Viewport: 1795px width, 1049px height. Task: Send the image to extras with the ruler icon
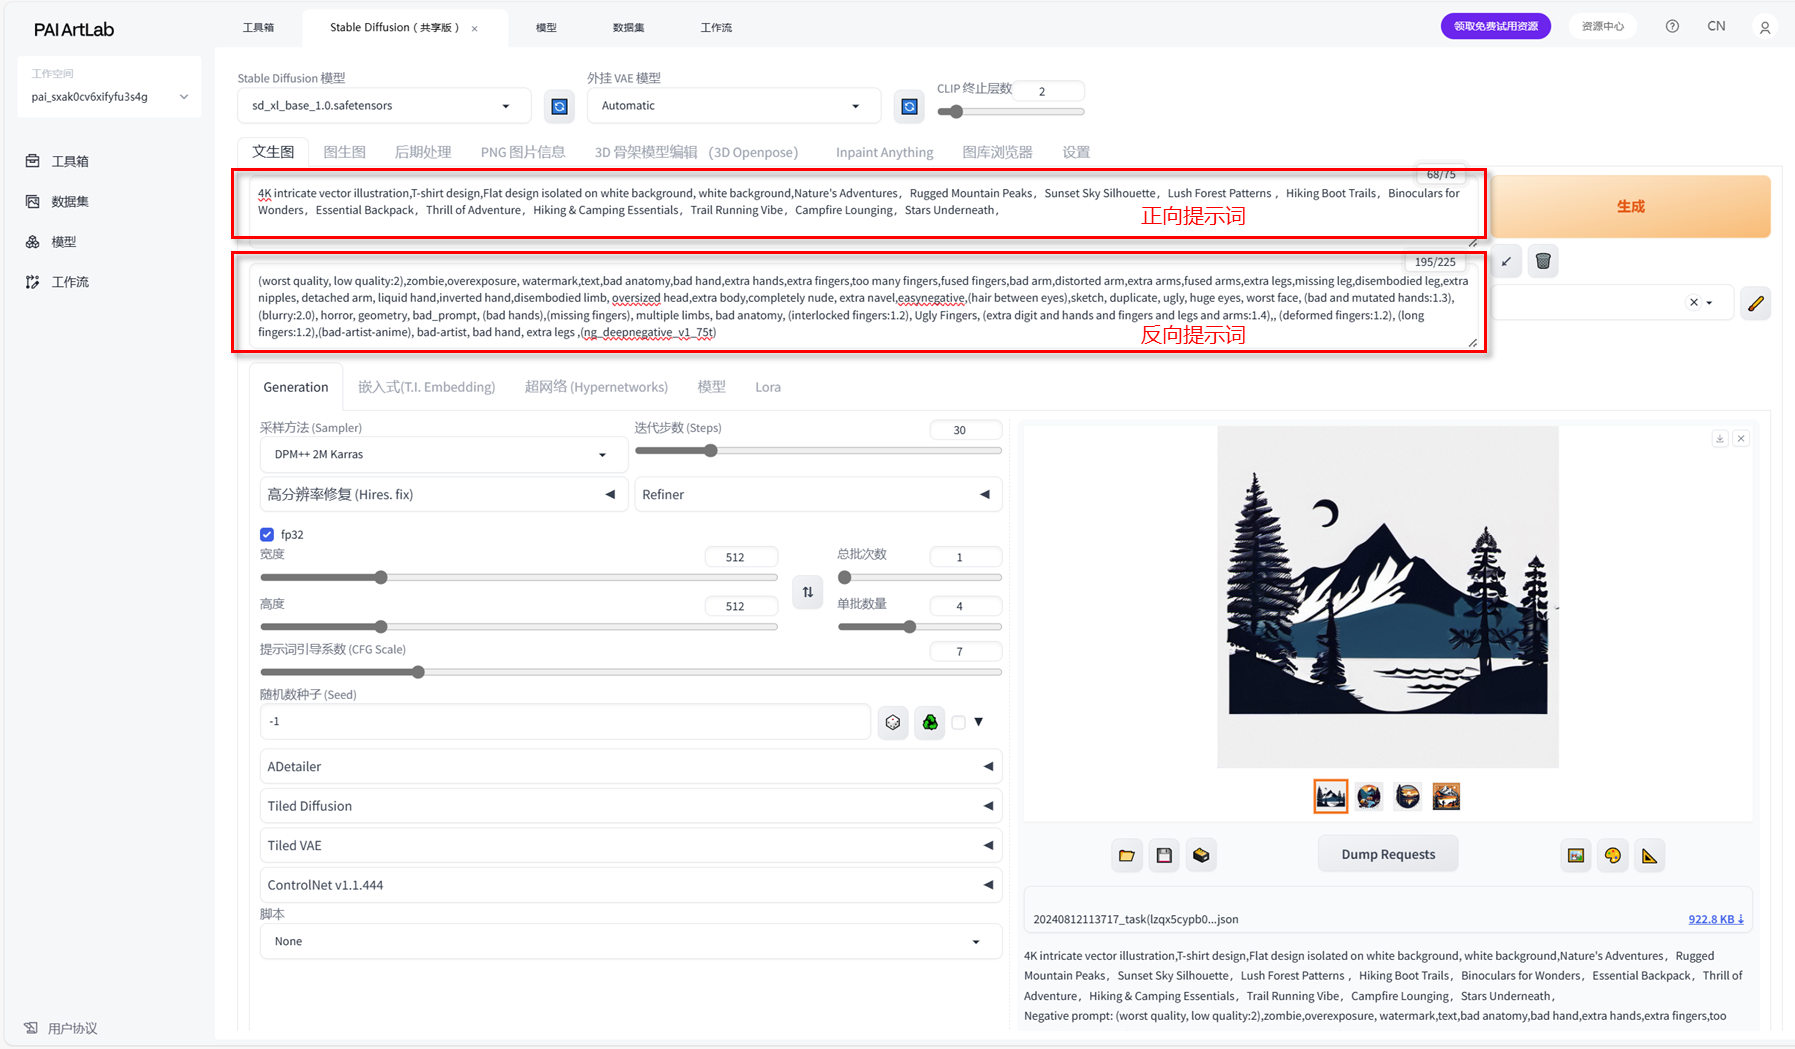(x=1650, y=855)
